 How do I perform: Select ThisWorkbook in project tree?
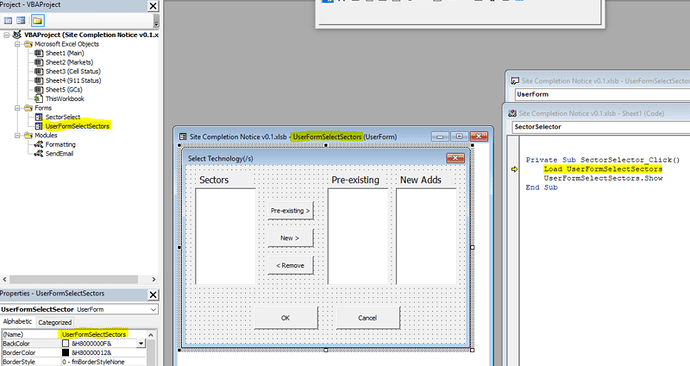click(65, 99)
